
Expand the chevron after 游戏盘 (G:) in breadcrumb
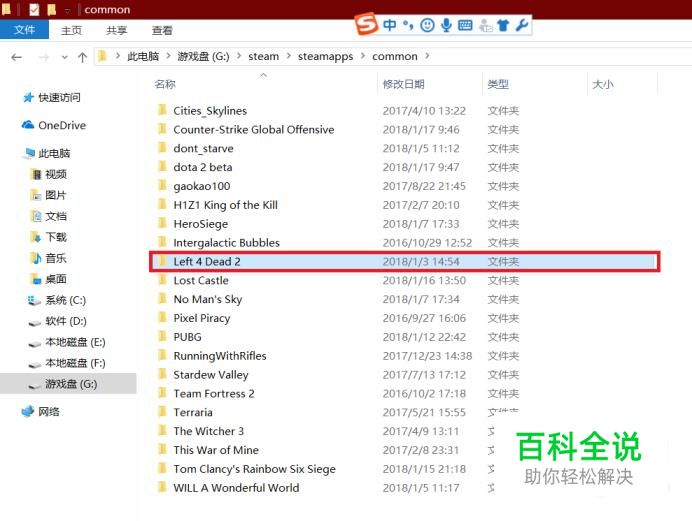[239, 56]
